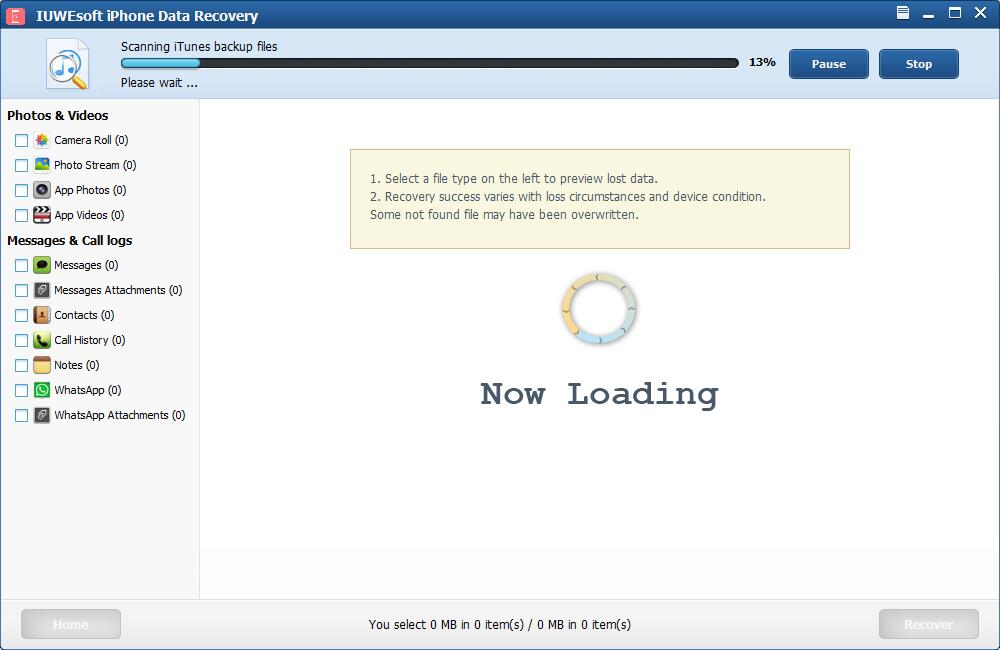Image resolution: width=1000 pixels, height=650 pixels.
Task: Click the Now Loading spinner ring
Action: 599,309
